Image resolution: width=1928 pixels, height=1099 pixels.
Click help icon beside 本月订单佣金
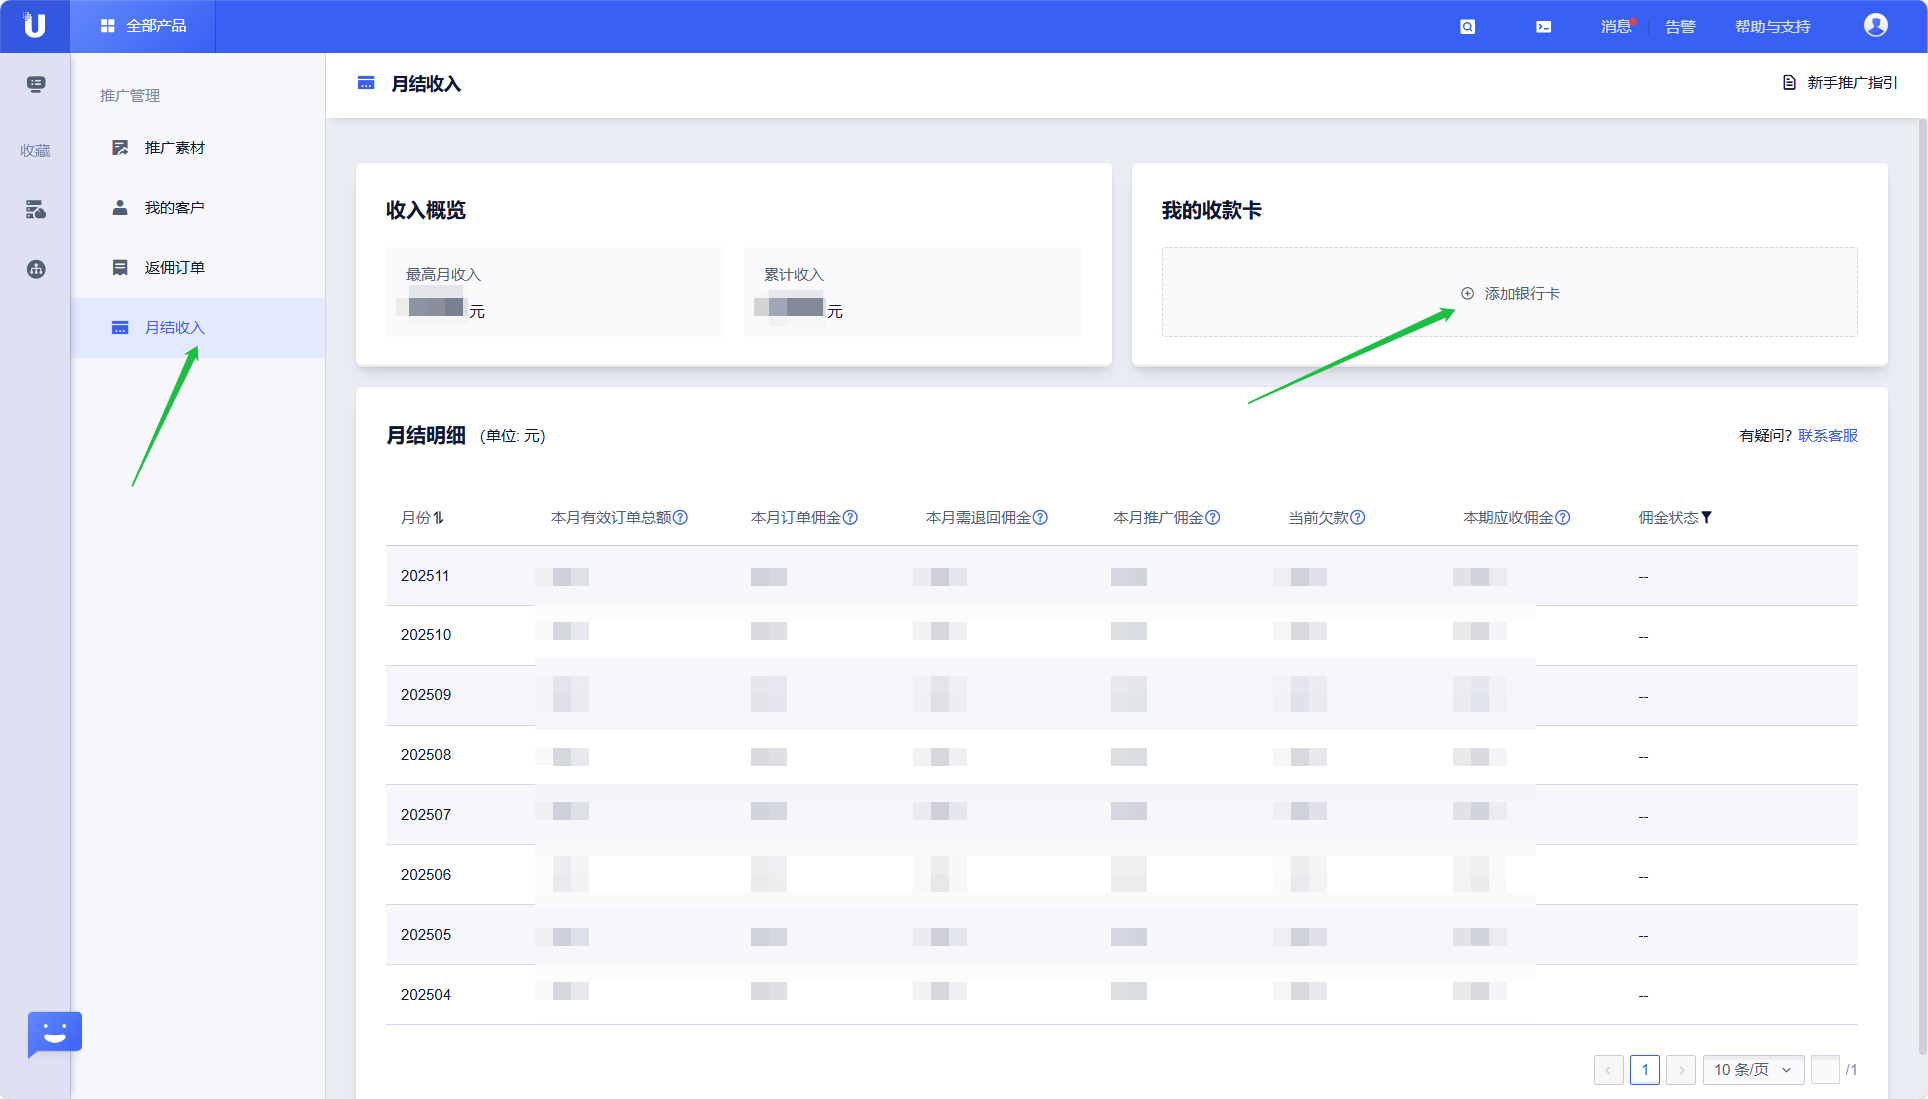point(850,517)
